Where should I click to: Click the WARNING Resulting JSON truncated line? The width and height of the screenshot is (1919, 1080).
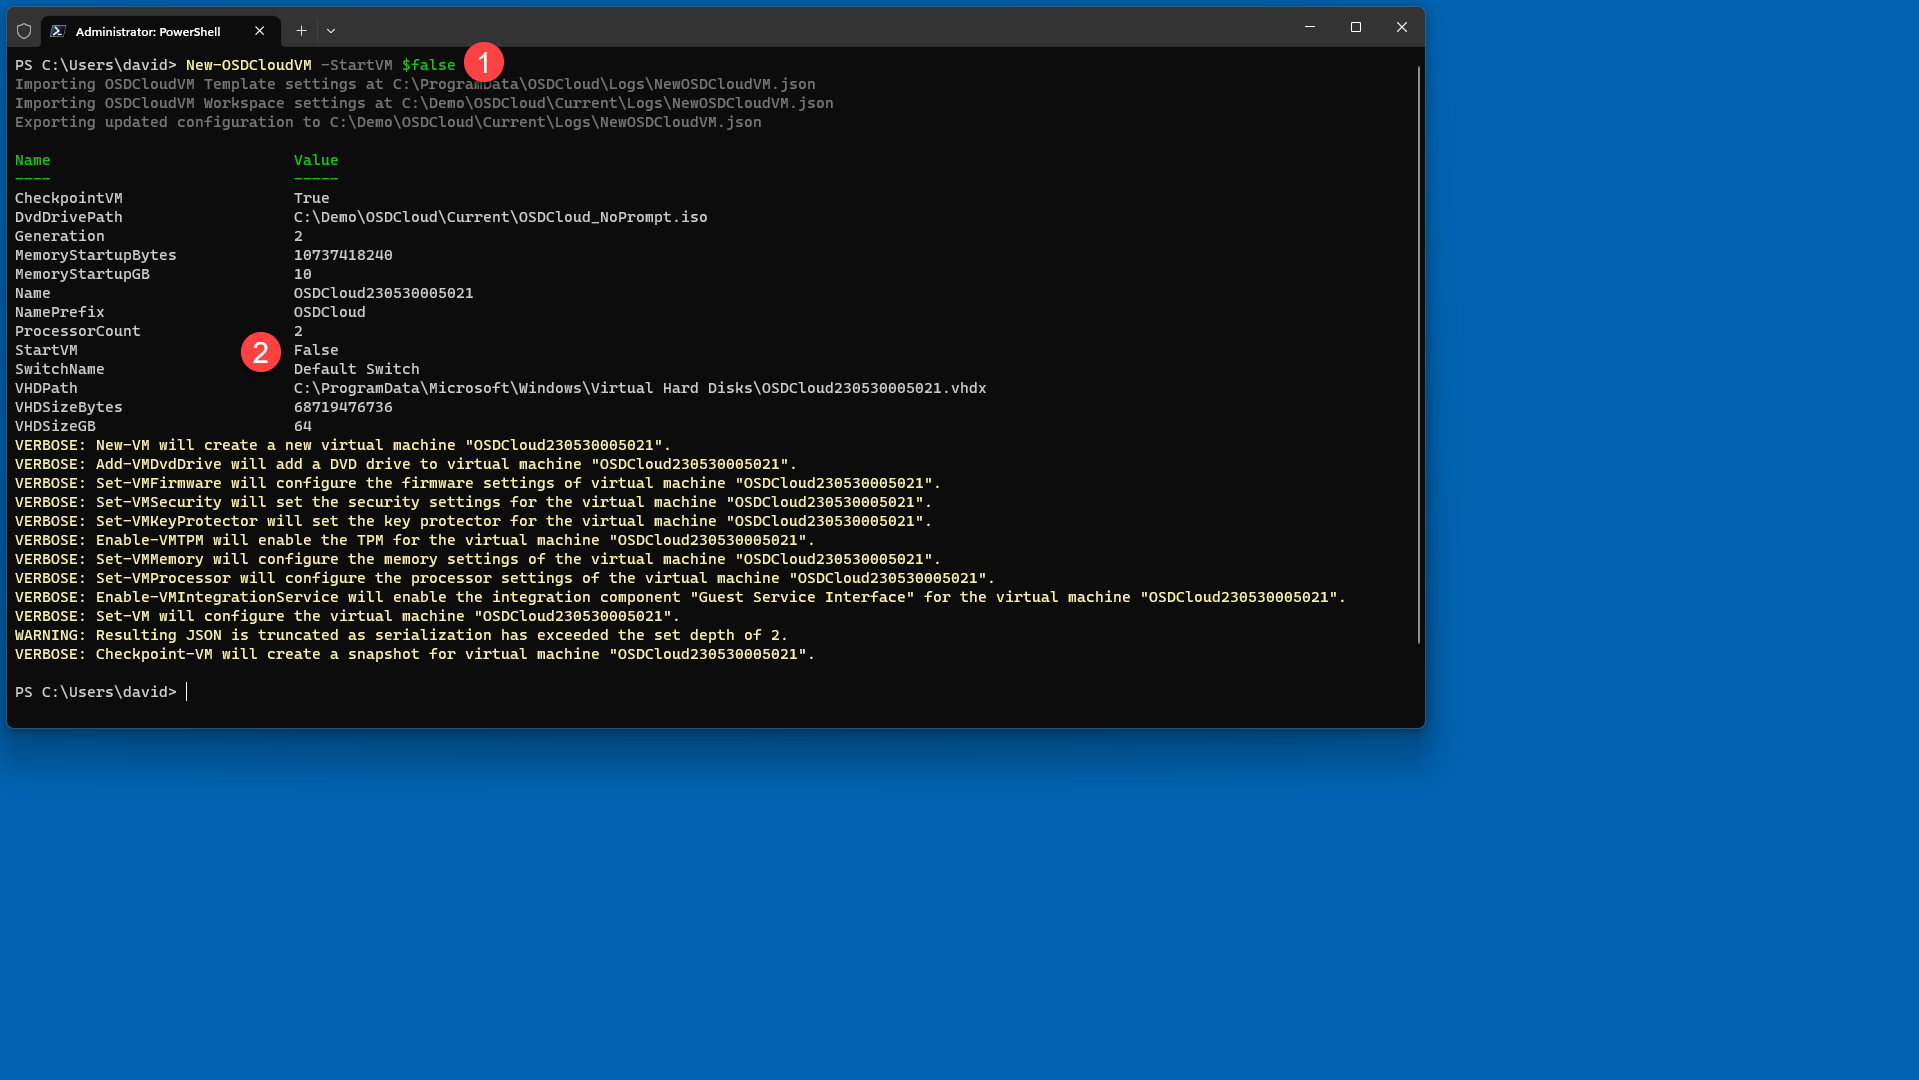pos(401,635)
